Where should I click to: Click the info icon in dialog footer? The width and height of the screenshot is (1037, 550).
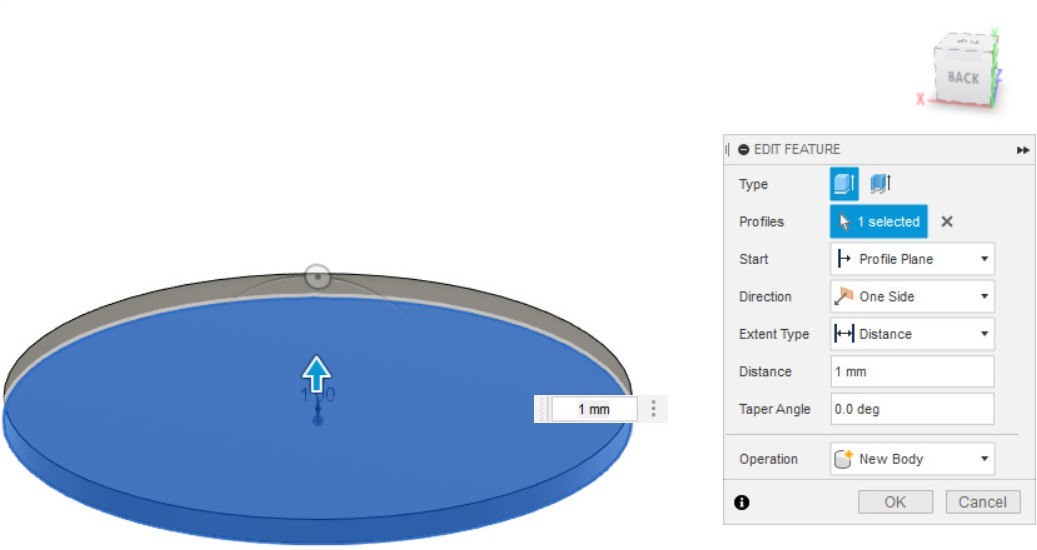(742, 503)
